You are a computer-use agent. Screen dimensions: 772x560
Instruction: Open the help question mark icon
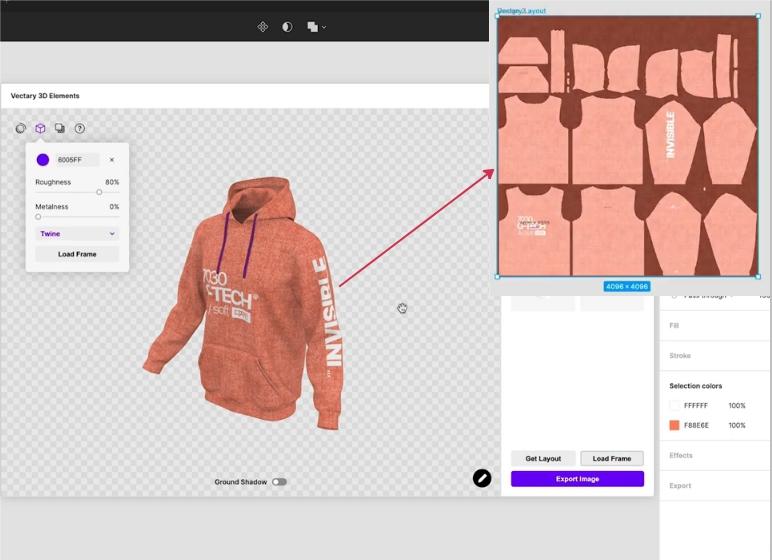click(80, 128)
